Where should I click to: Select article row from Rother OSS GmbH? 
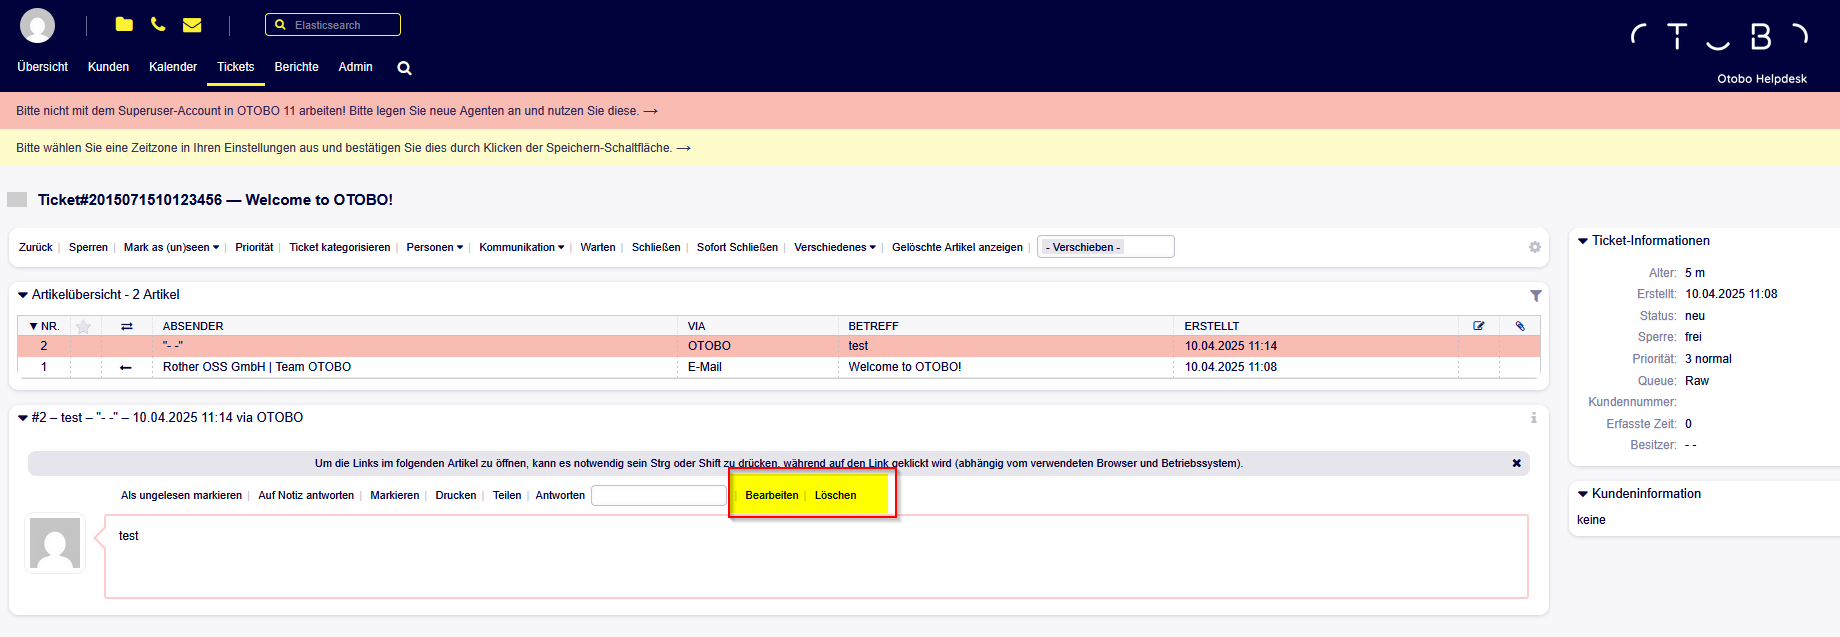click(257, 367)
